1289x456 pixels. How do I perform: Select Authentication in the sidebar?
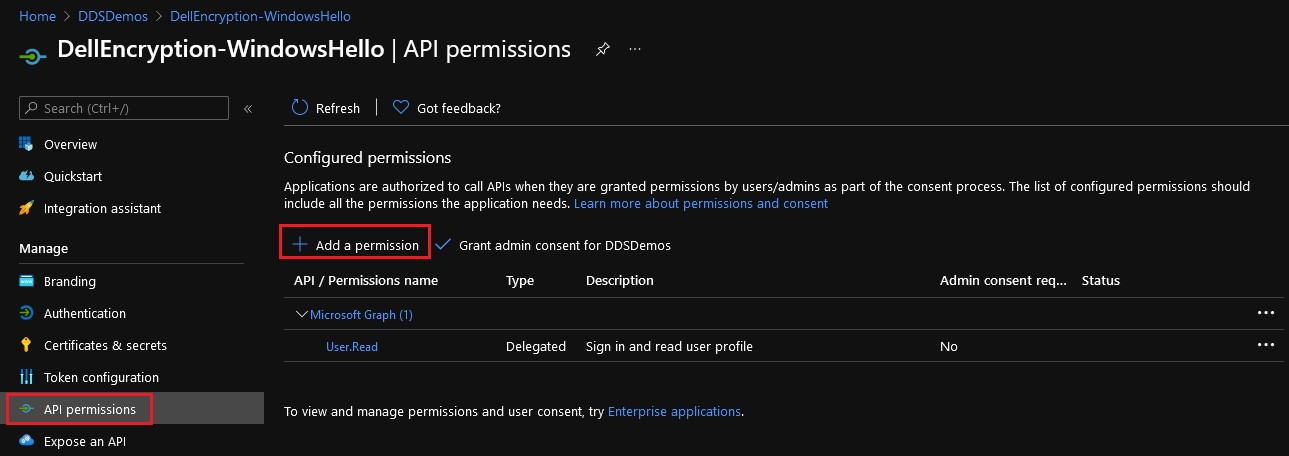coord(84,313)
